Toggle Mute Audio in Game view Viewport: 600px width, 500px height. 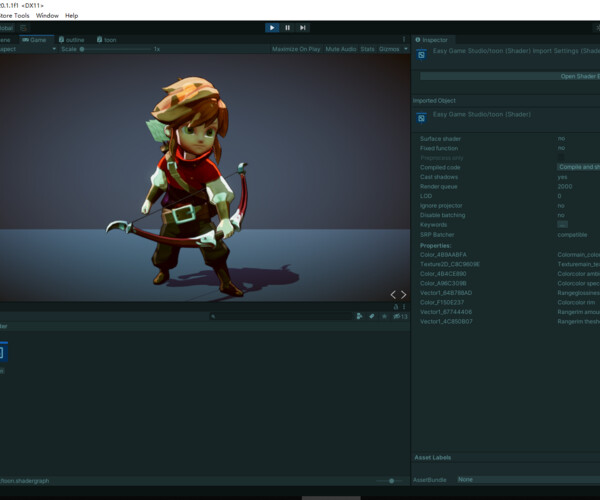(341, 49)
